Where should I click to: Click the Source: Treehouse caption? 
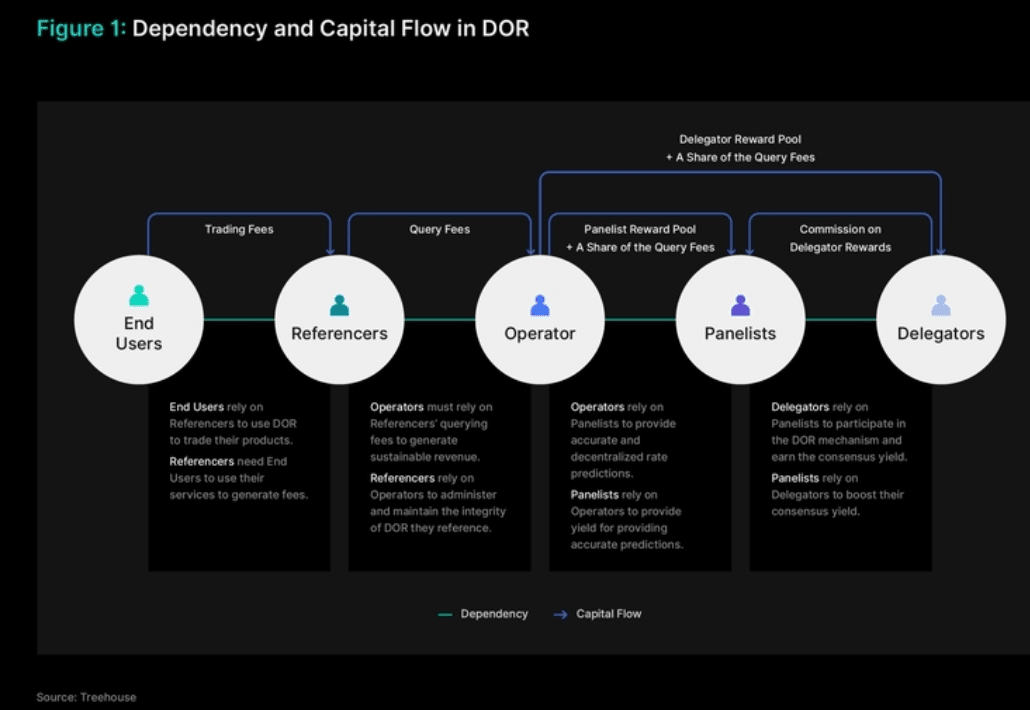point(86,698)
